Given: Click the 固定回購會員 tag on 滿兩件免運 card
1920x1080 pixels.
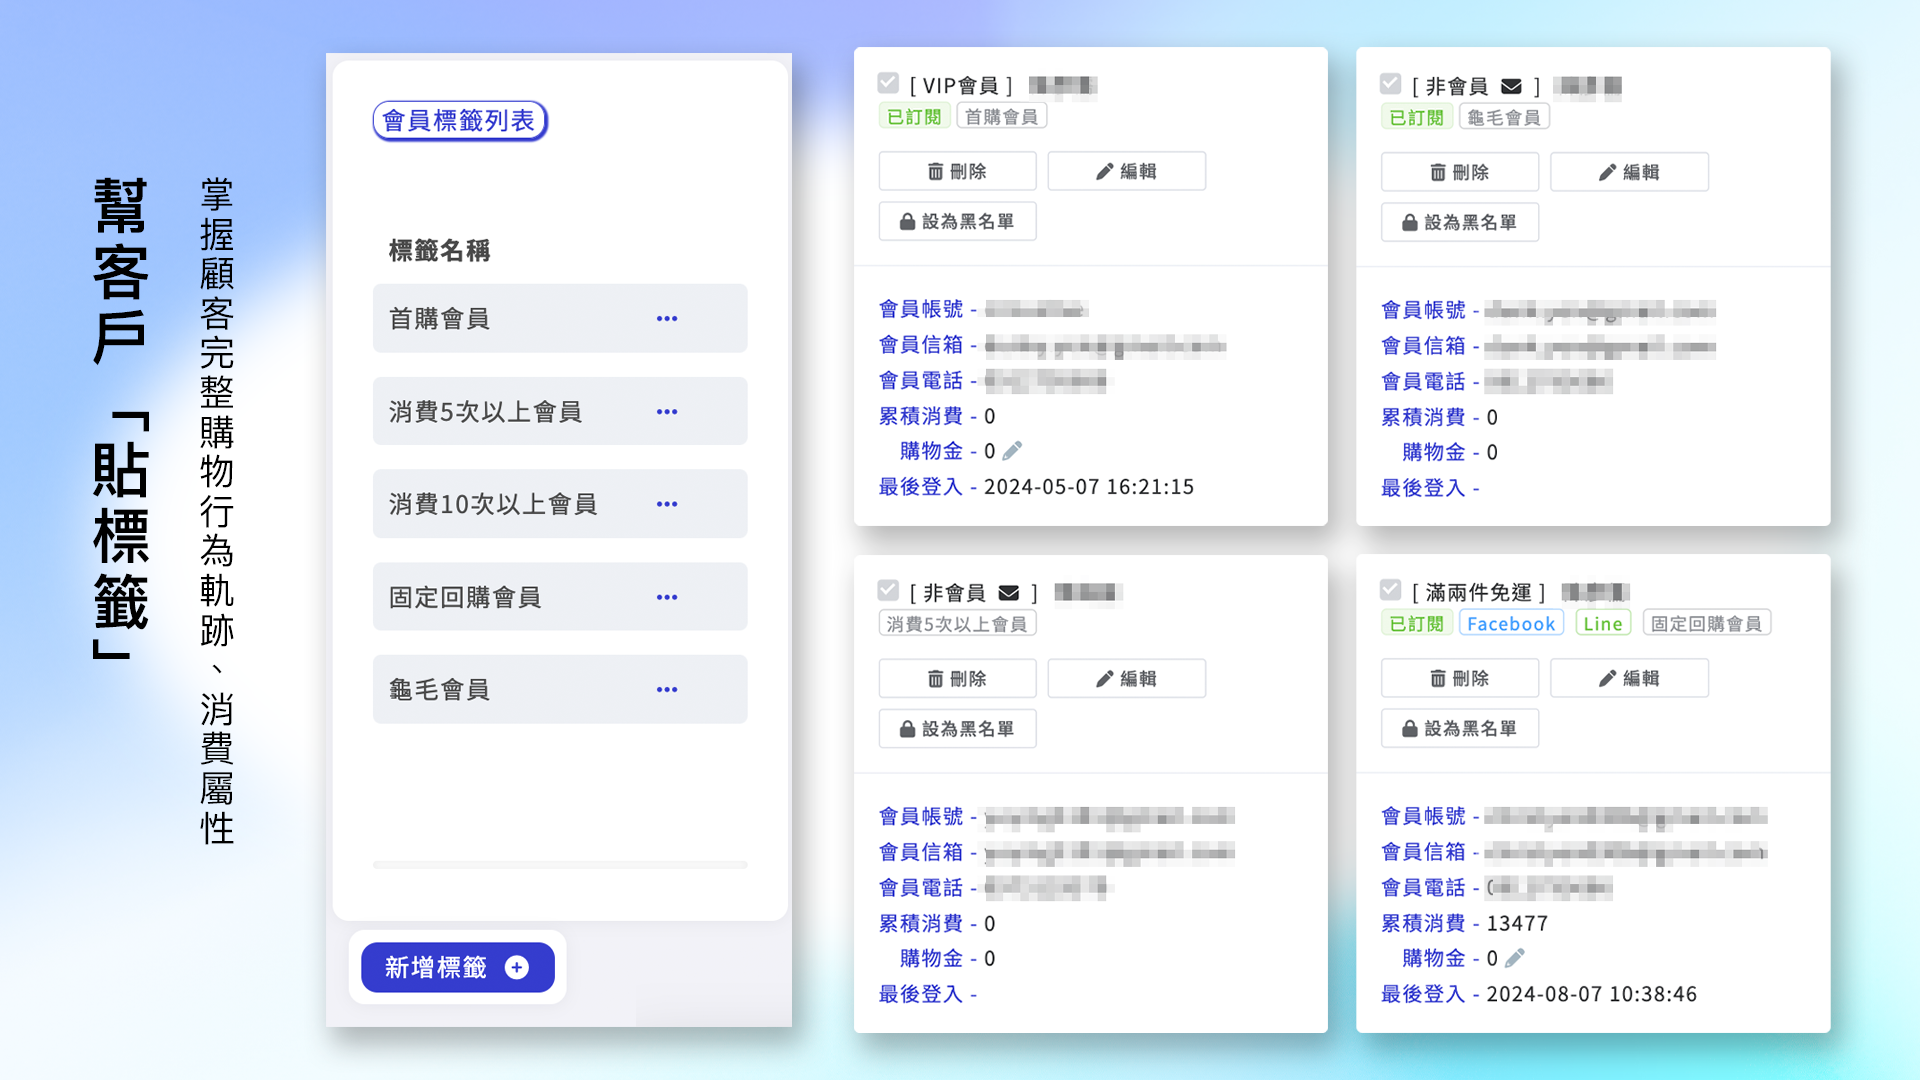Looking at the screenshot, I should click(x=1706, y=623).
